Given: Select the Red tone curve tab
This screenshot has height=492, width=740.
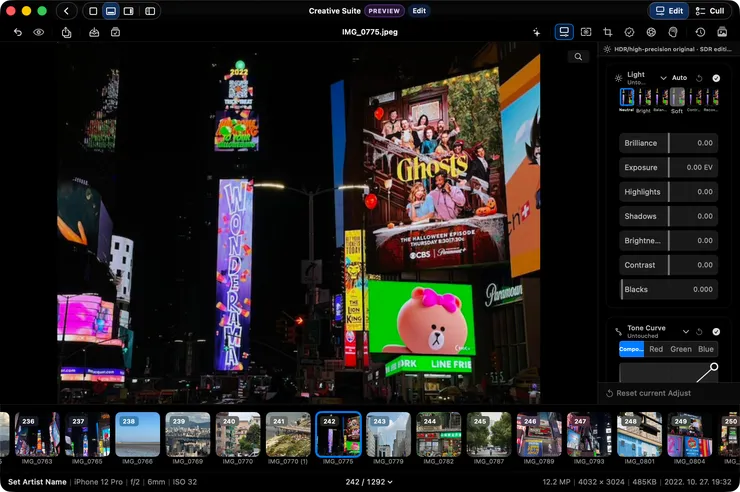Looking at the screenshot, I should [x=656, y=349].
